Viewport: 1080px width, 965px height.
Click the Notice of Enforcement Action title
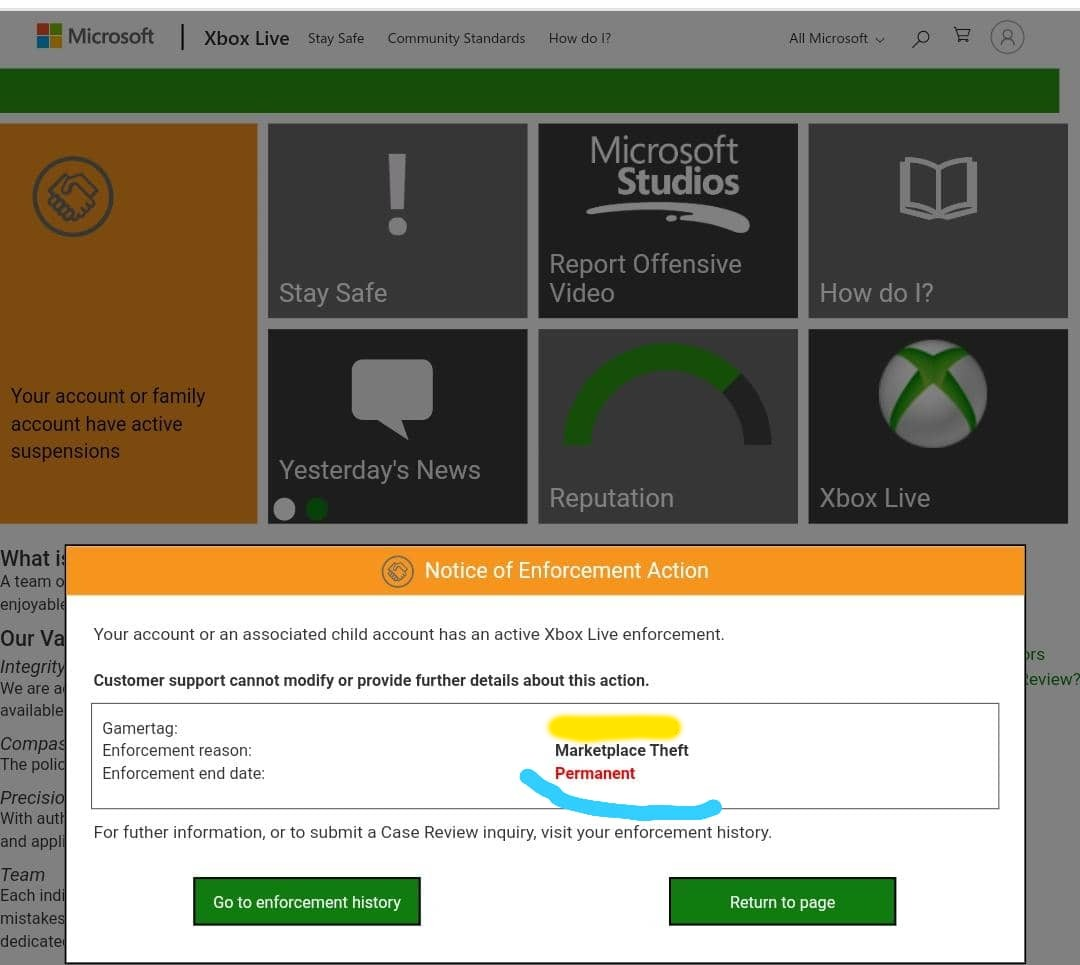(566, 570)
